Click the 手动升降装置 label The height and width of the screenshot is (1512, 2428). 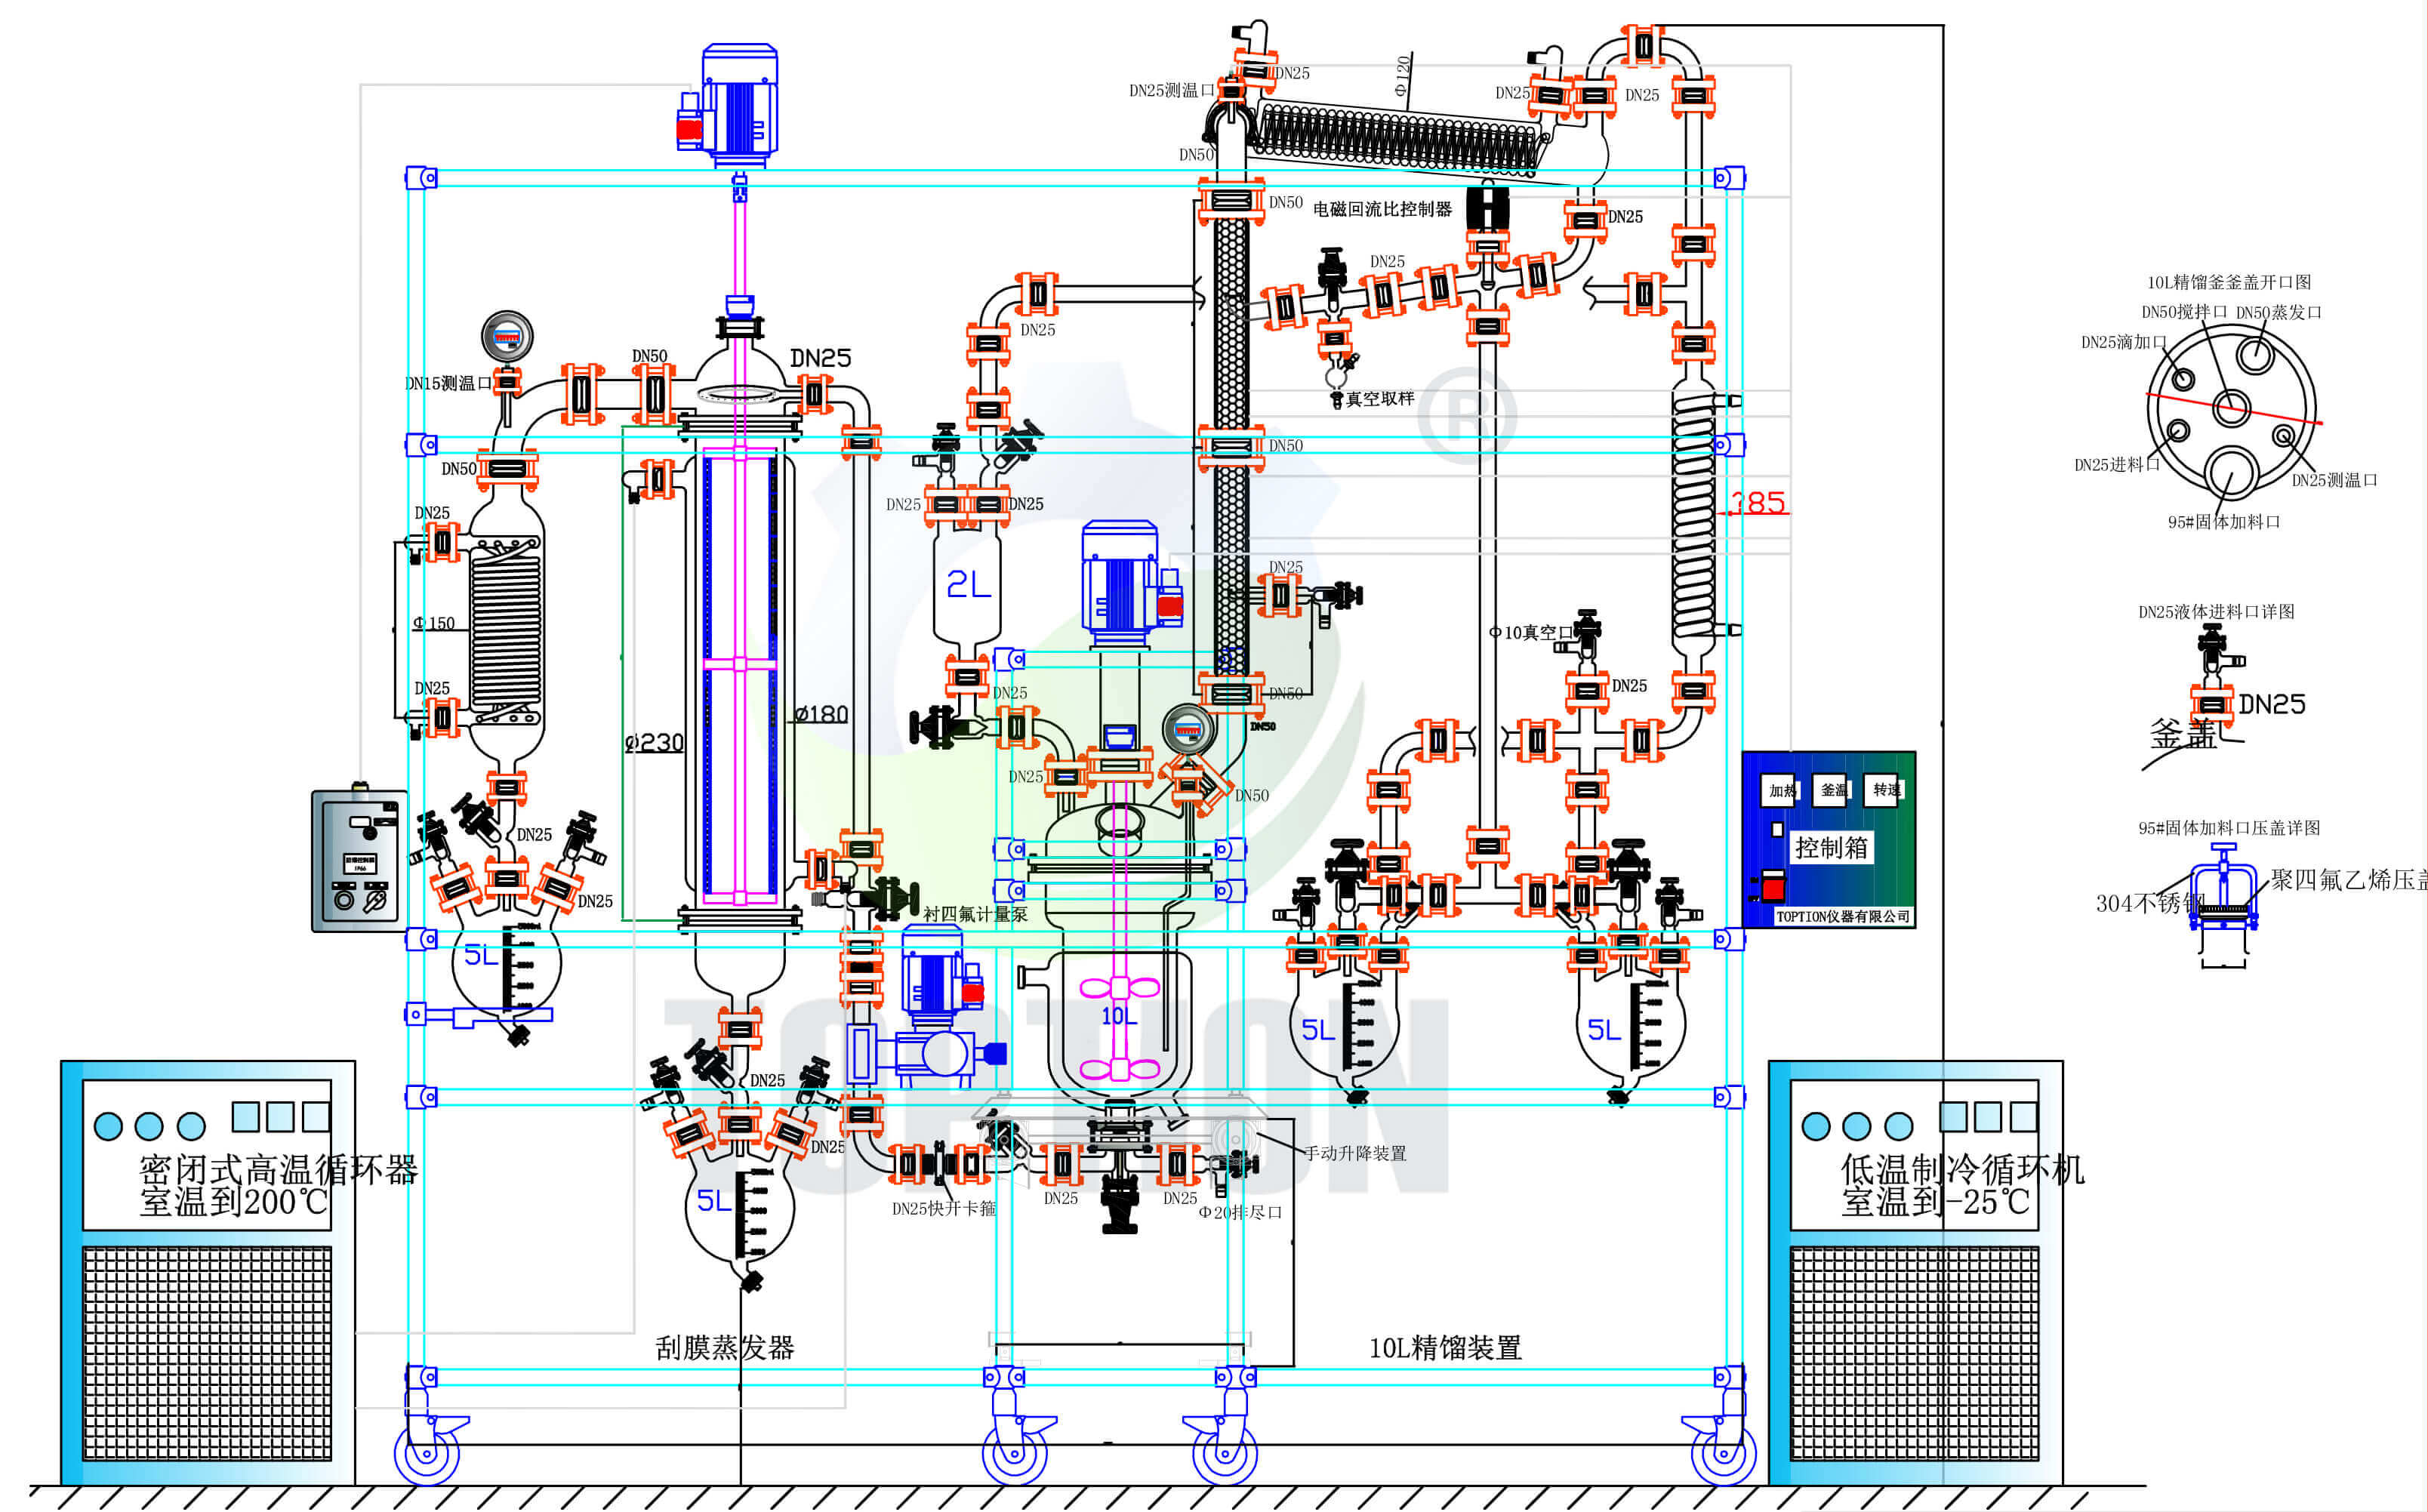click(1355, 1153)
